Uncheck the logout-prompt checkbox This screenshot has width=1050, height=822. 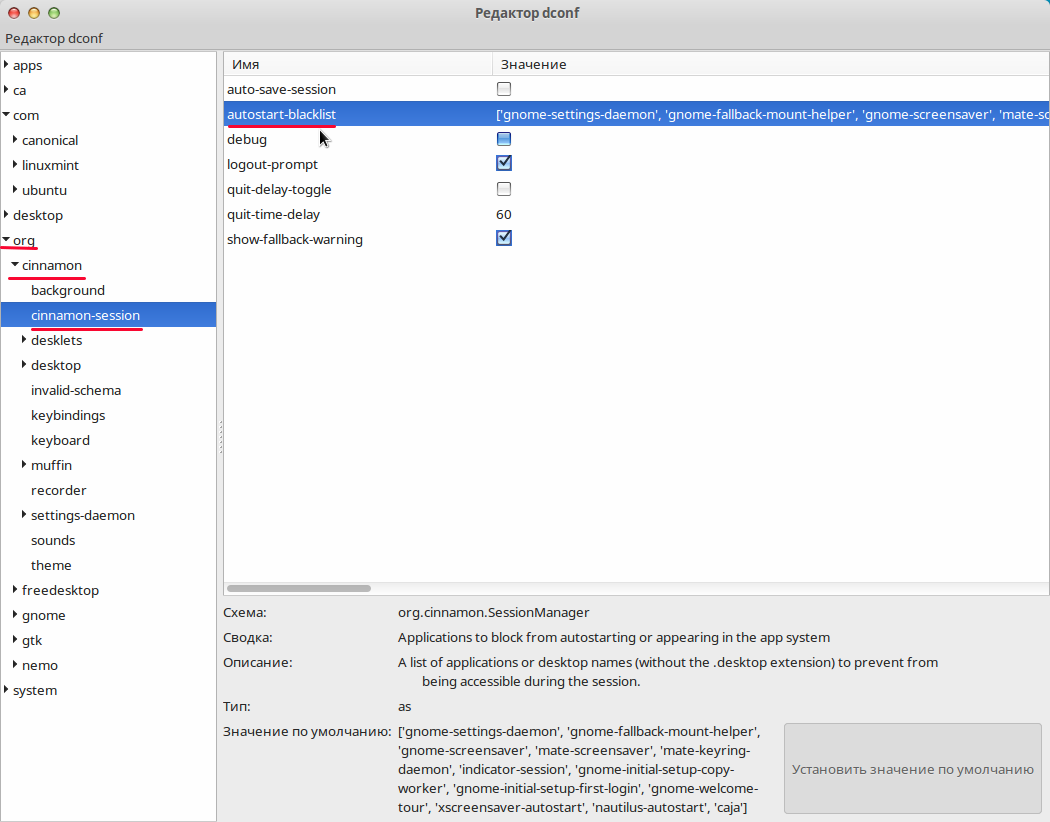(504, 163)
